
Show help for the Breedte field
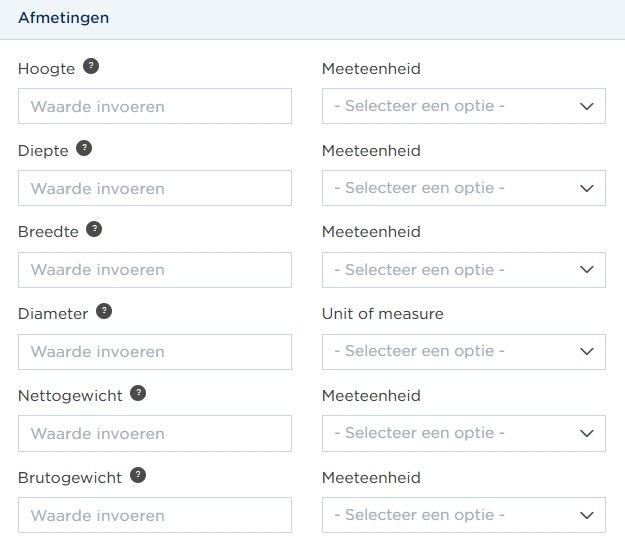94,229
